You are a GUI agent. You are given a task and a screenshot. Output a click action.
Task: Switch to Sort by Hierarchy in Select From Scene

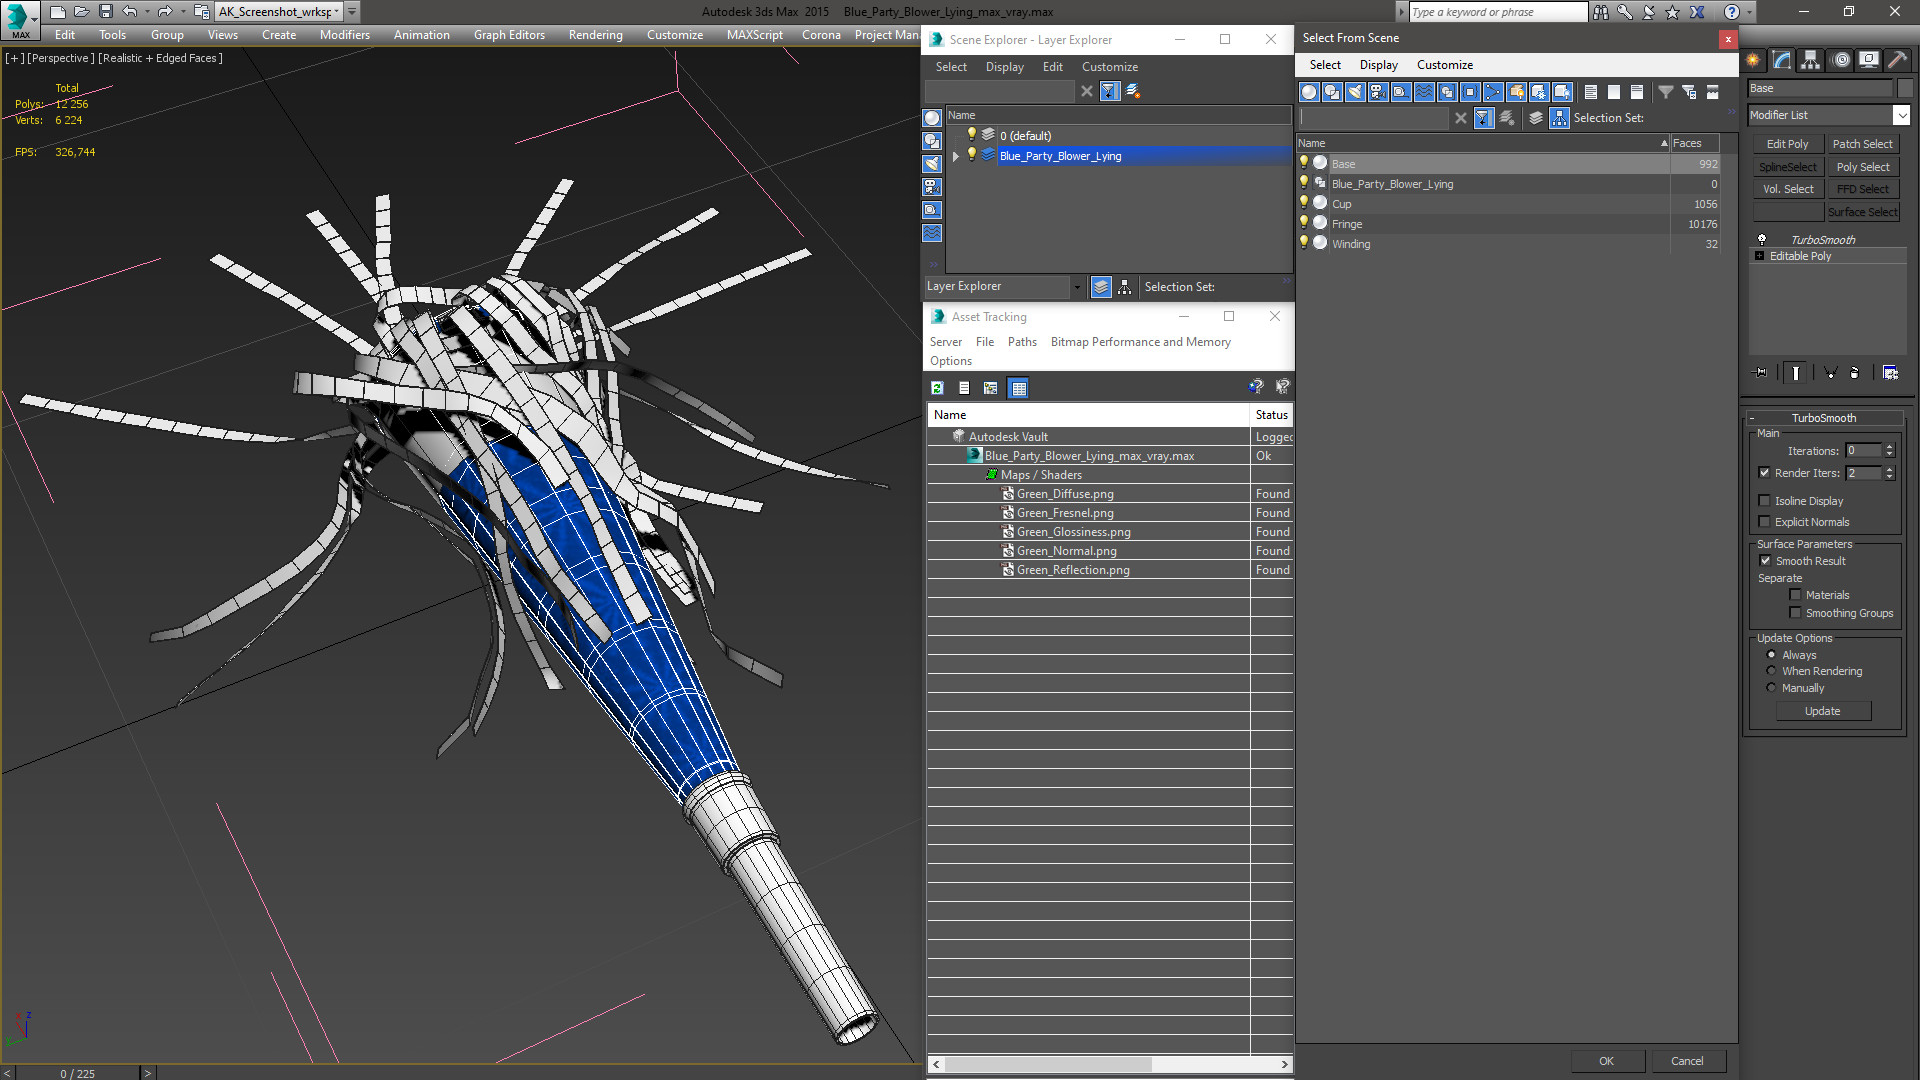(x=1559, y=118)
